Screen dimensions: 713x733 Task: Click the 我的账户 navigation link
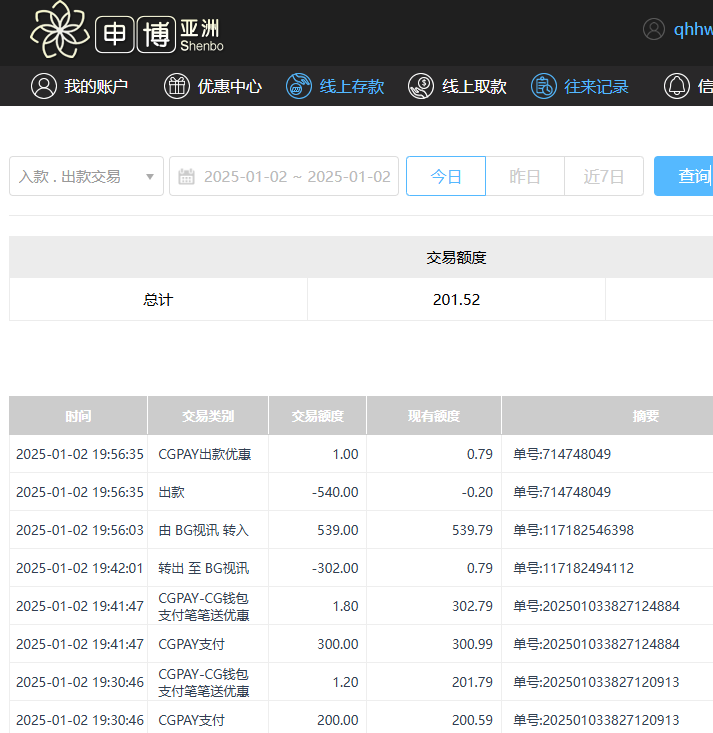coord(96,86)
